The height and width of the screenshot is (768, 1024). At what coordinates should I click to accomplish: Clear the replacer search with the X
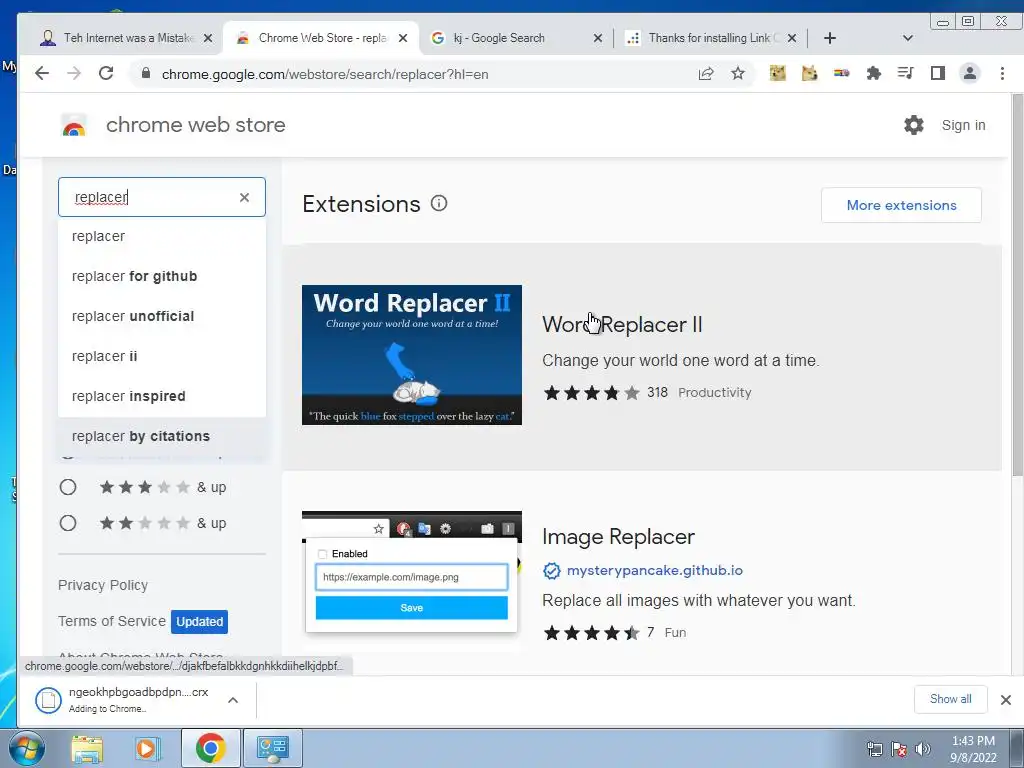(x=244, y=197)
